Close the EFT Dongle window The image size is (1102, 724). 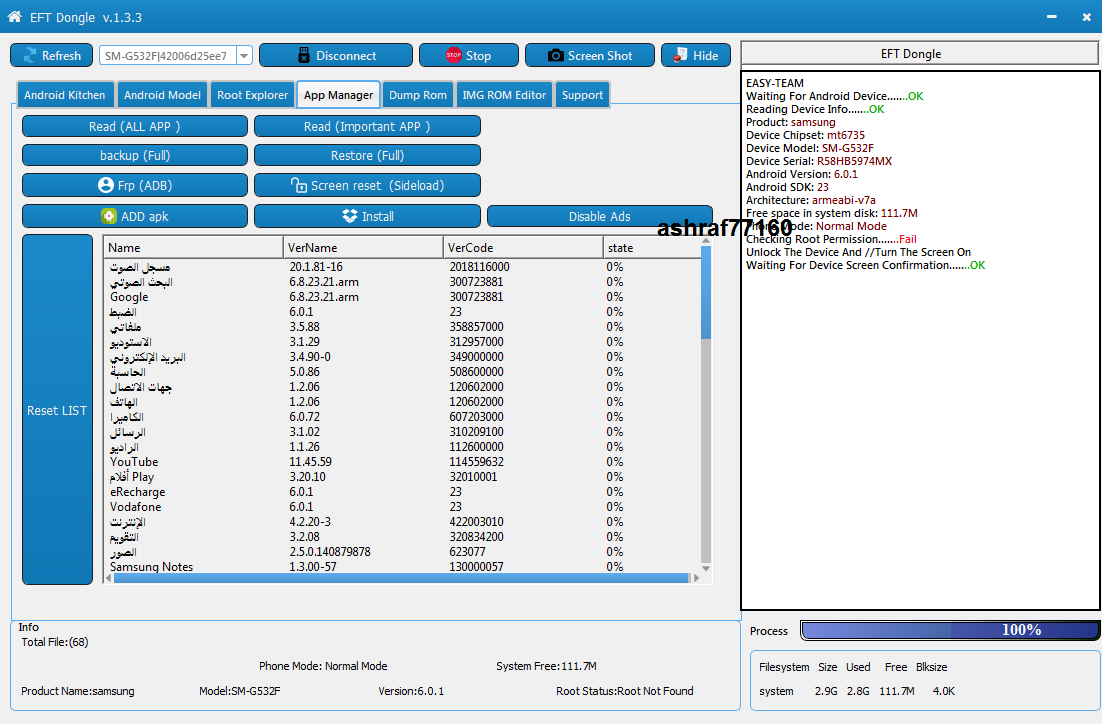pos(1087,17)
